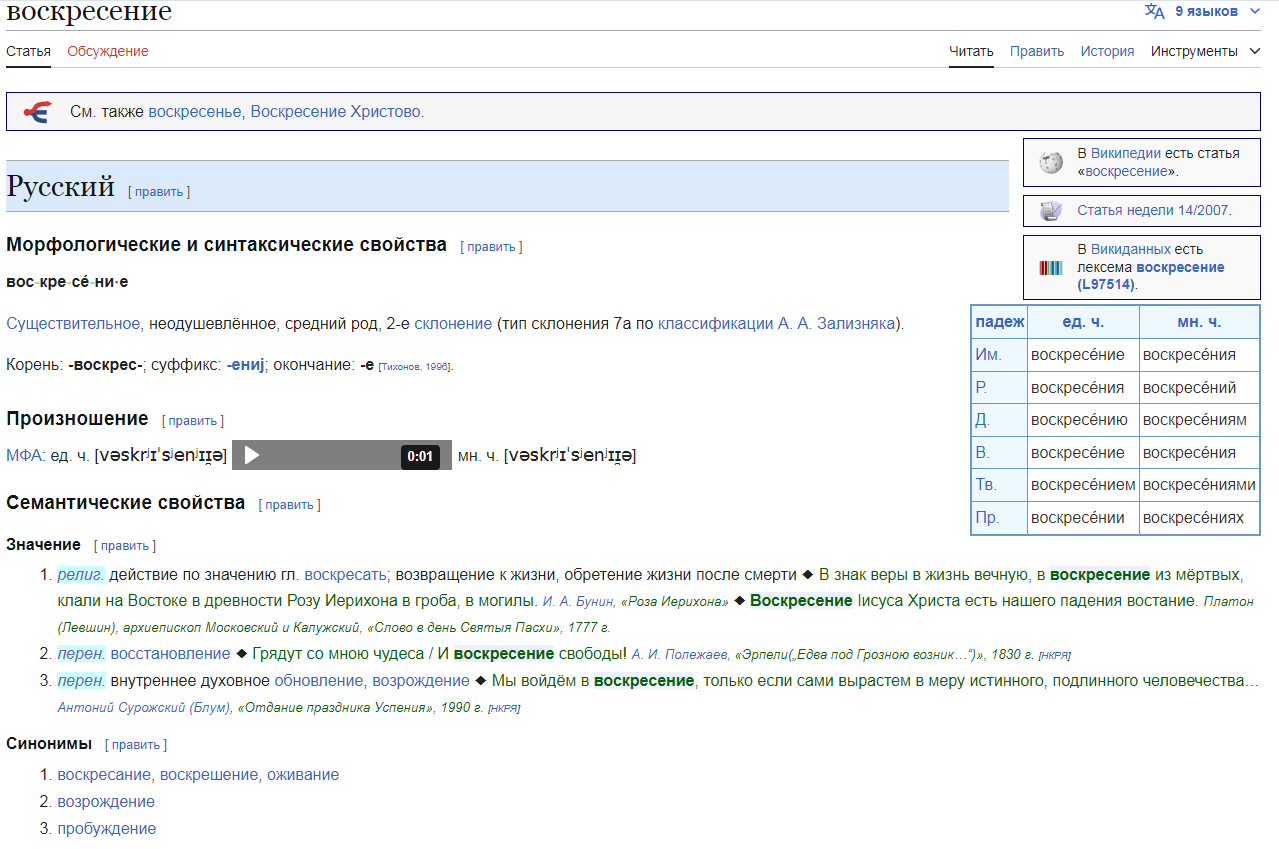Expand the Инструменты tools menu
This screenshot has width=1279, height=849.
coord(1205,51)
